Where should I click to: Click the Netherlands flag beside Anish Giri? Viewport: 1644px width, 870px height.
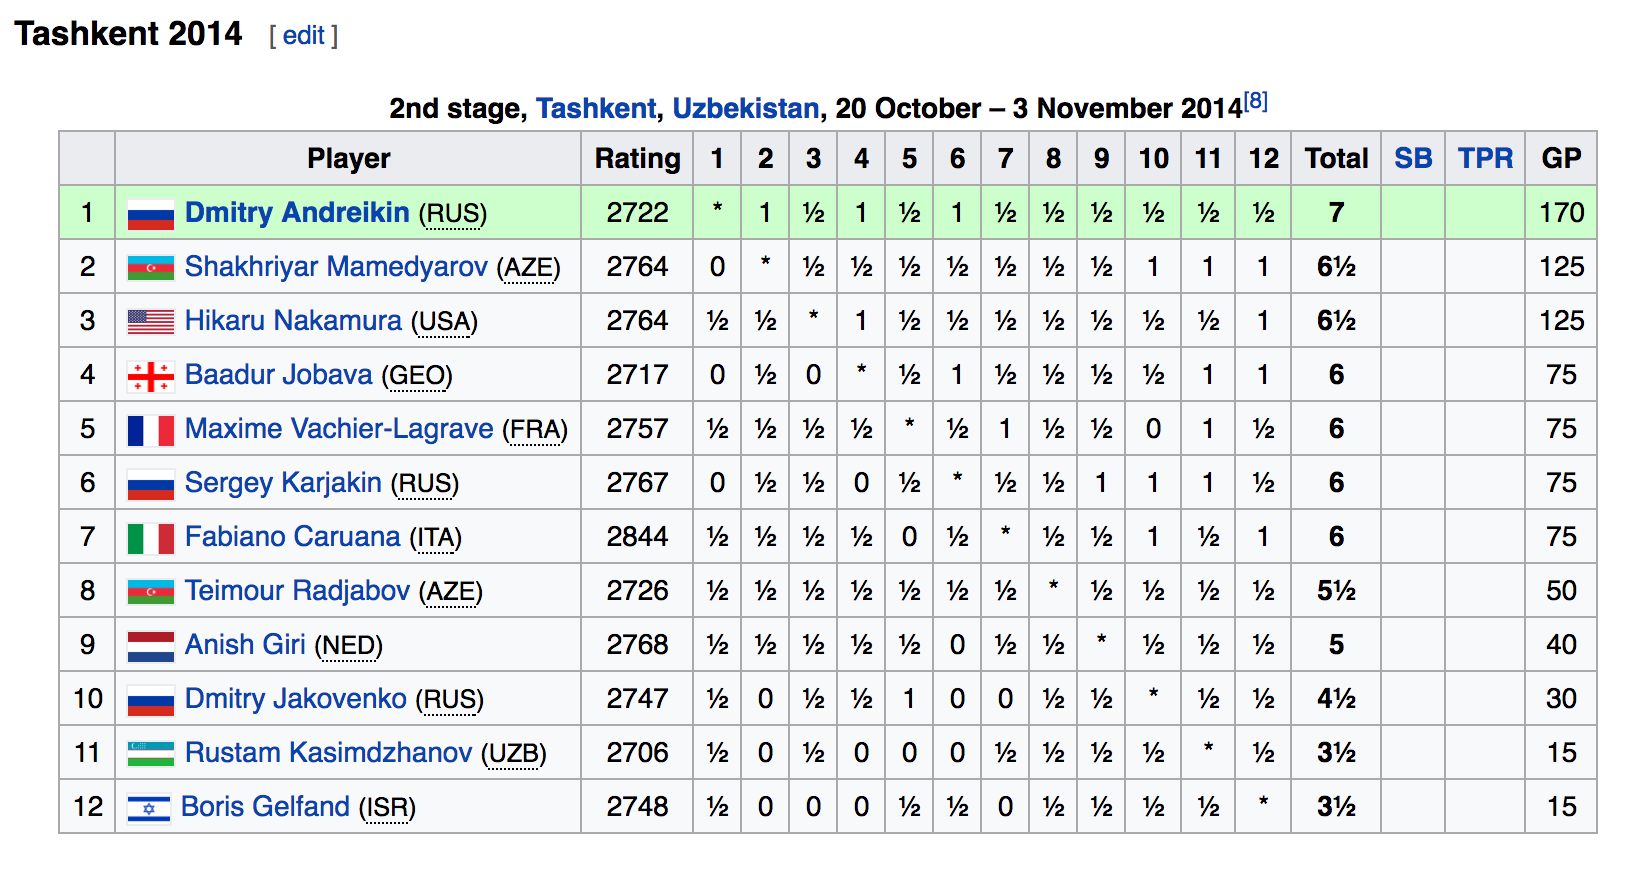151,646
